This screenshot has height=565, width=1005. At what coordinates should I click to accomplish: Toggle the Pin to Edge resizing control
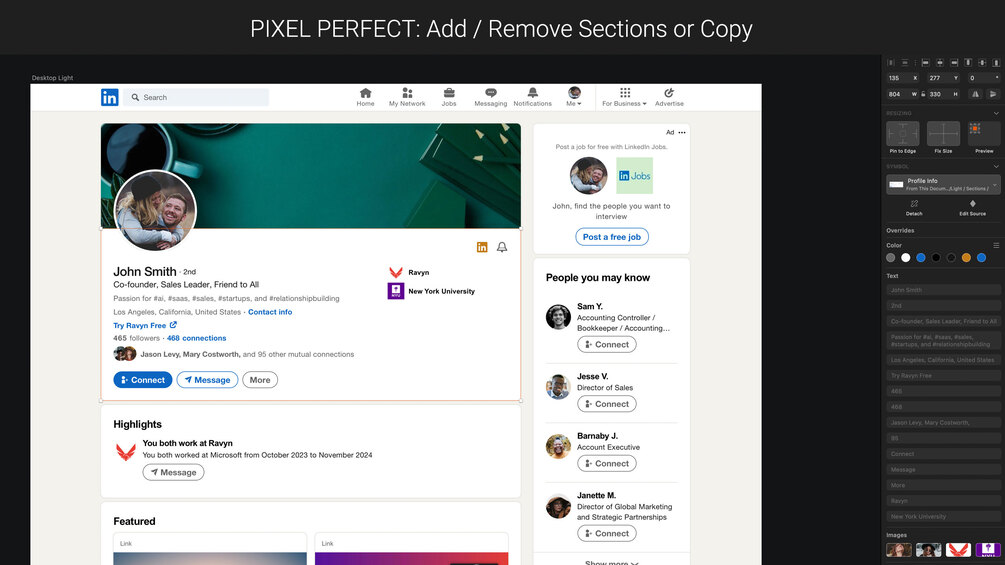[902, 134]
